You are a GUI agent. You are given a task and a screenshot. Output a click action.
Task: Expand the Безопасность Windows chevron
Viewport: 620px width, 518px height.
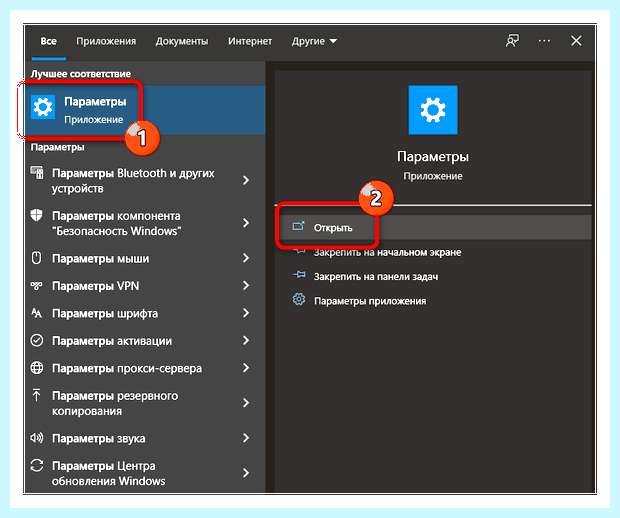coord(246,223)
